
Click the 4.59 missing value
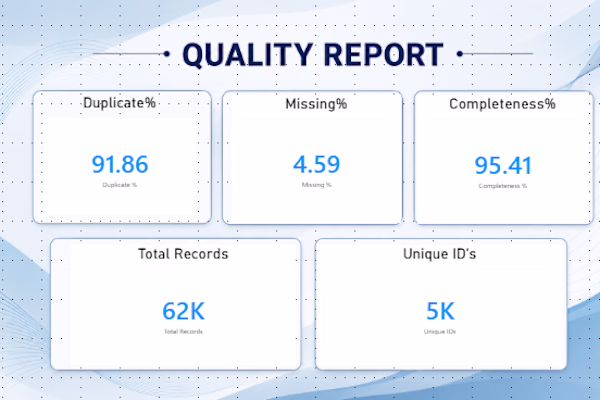[x=316, y=164]
